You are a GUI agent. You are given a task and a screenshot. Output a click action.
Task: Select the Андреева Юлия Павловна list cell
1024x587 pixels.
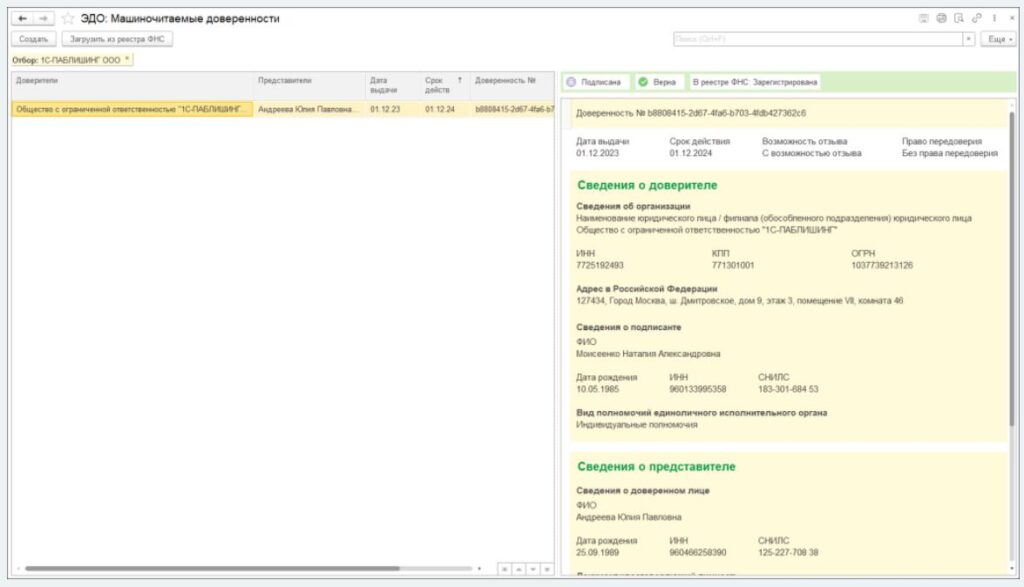click(x=310, y=109)
